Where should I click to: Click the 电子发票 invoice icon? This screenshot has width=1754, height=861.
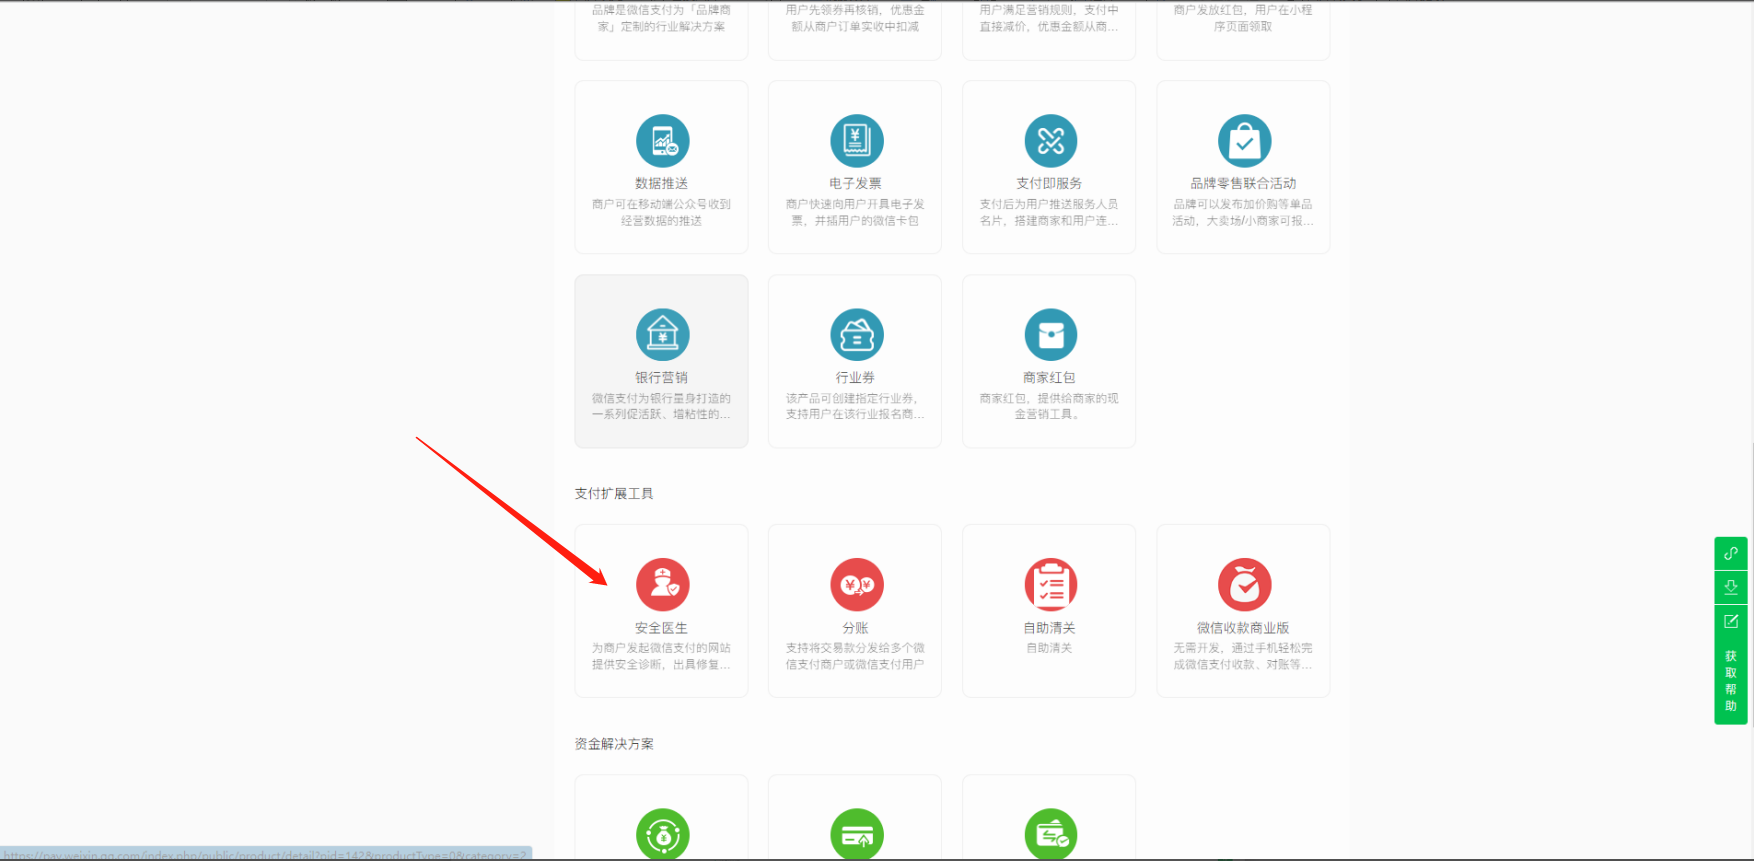[x=856, y=141]
